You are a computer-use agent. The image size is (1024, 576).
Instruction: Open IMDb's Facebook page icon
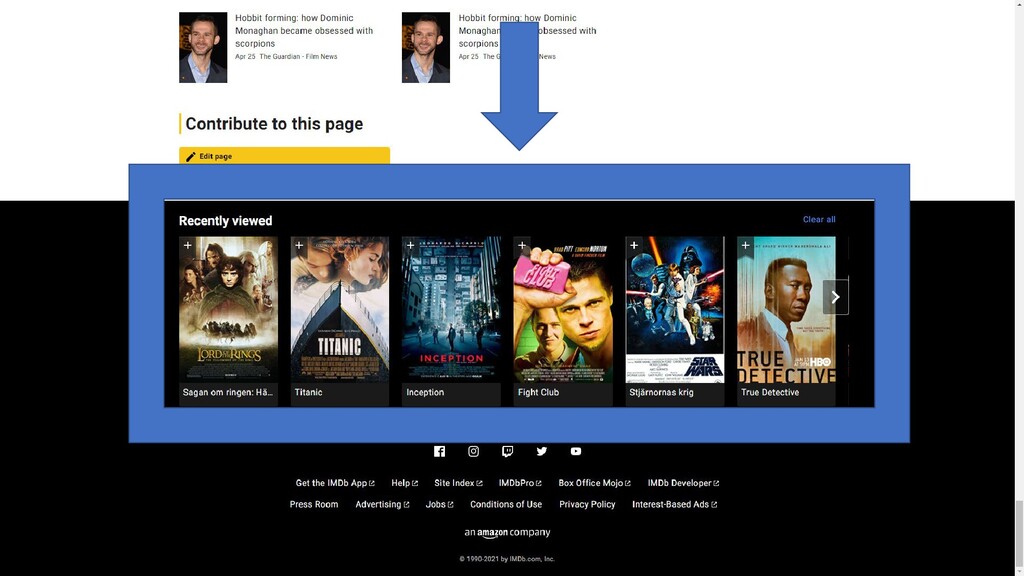pyautogui.click(x=440, y=451)
